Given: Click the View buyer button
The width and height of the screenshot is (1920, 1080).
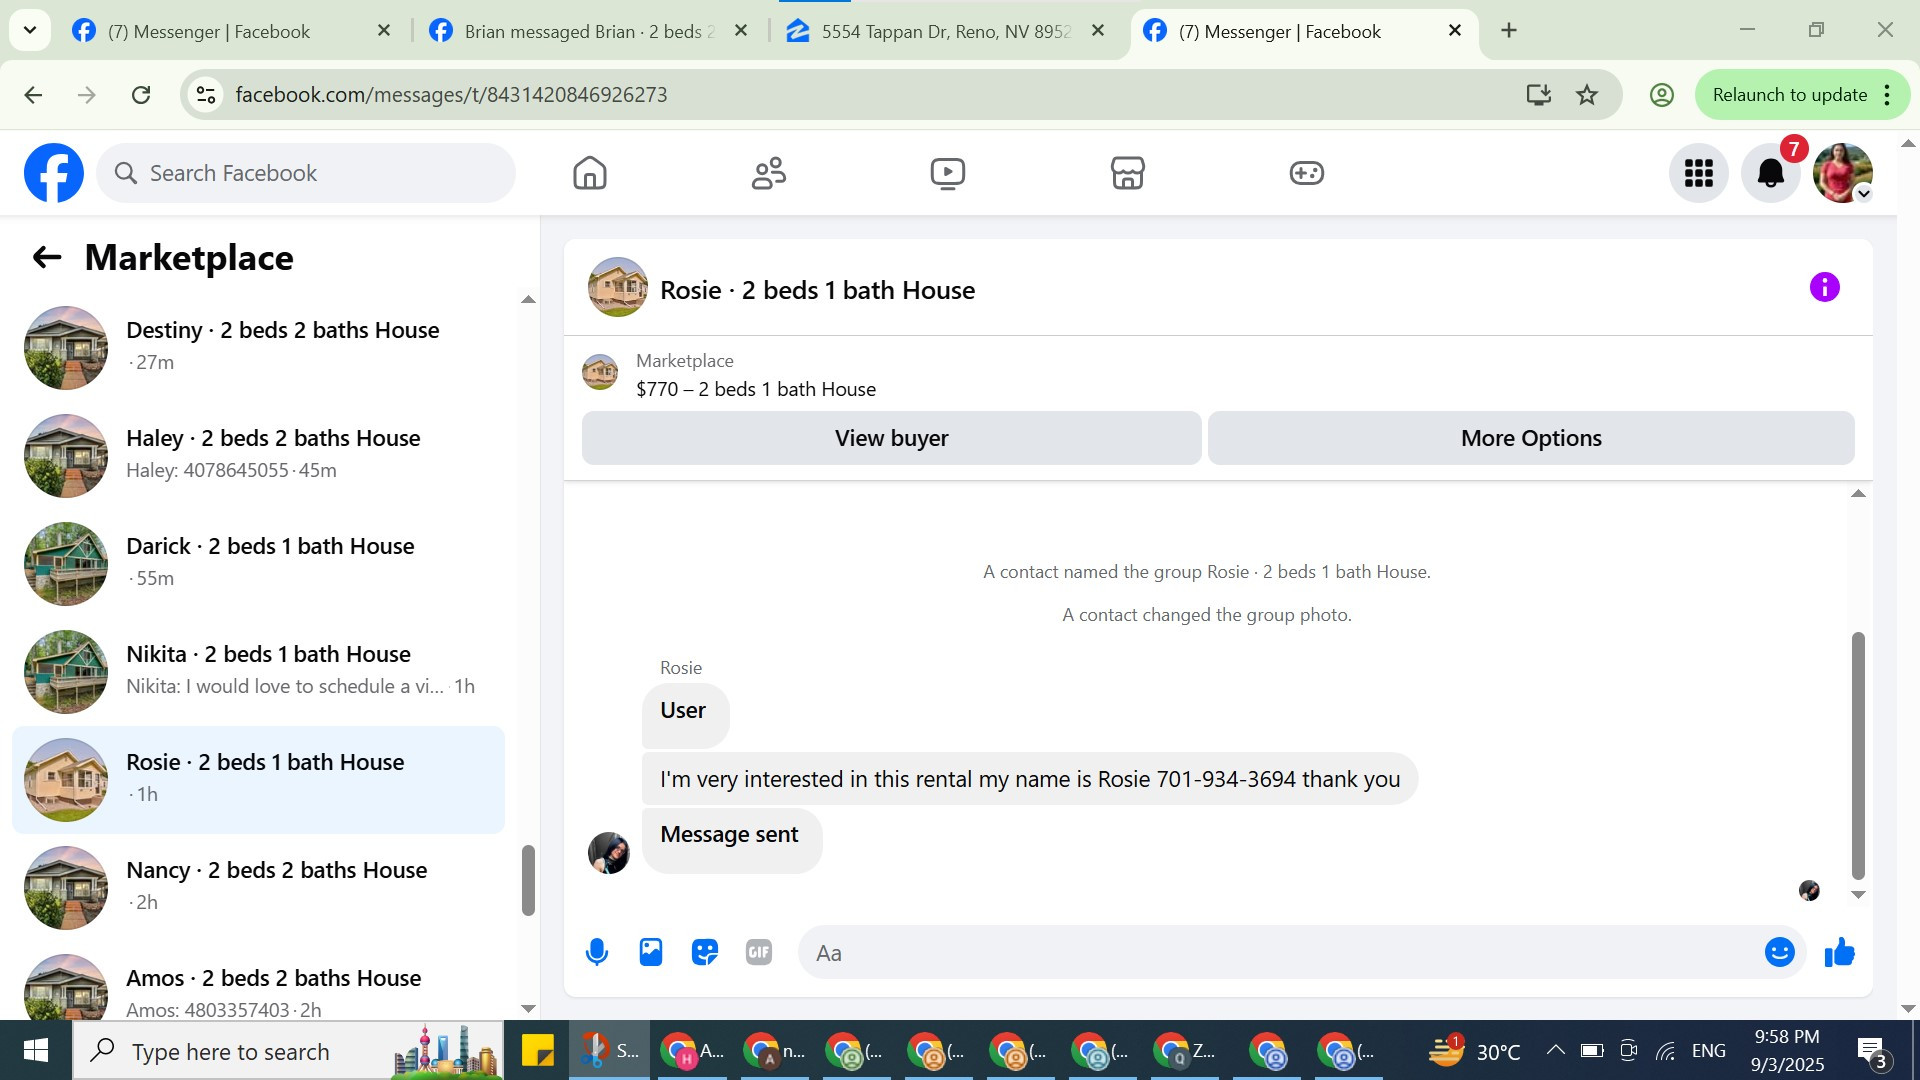Looking at the screenshot, I should coord(892,438).
